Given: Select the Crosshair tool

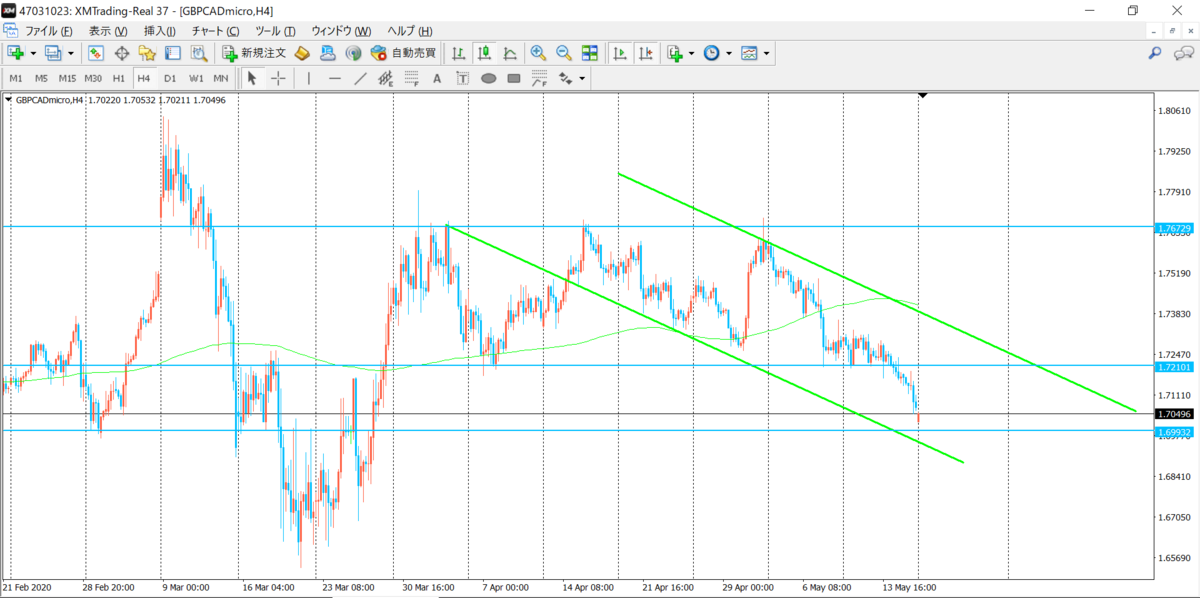Looking at the screenshot, I should (x=278, y=78).
